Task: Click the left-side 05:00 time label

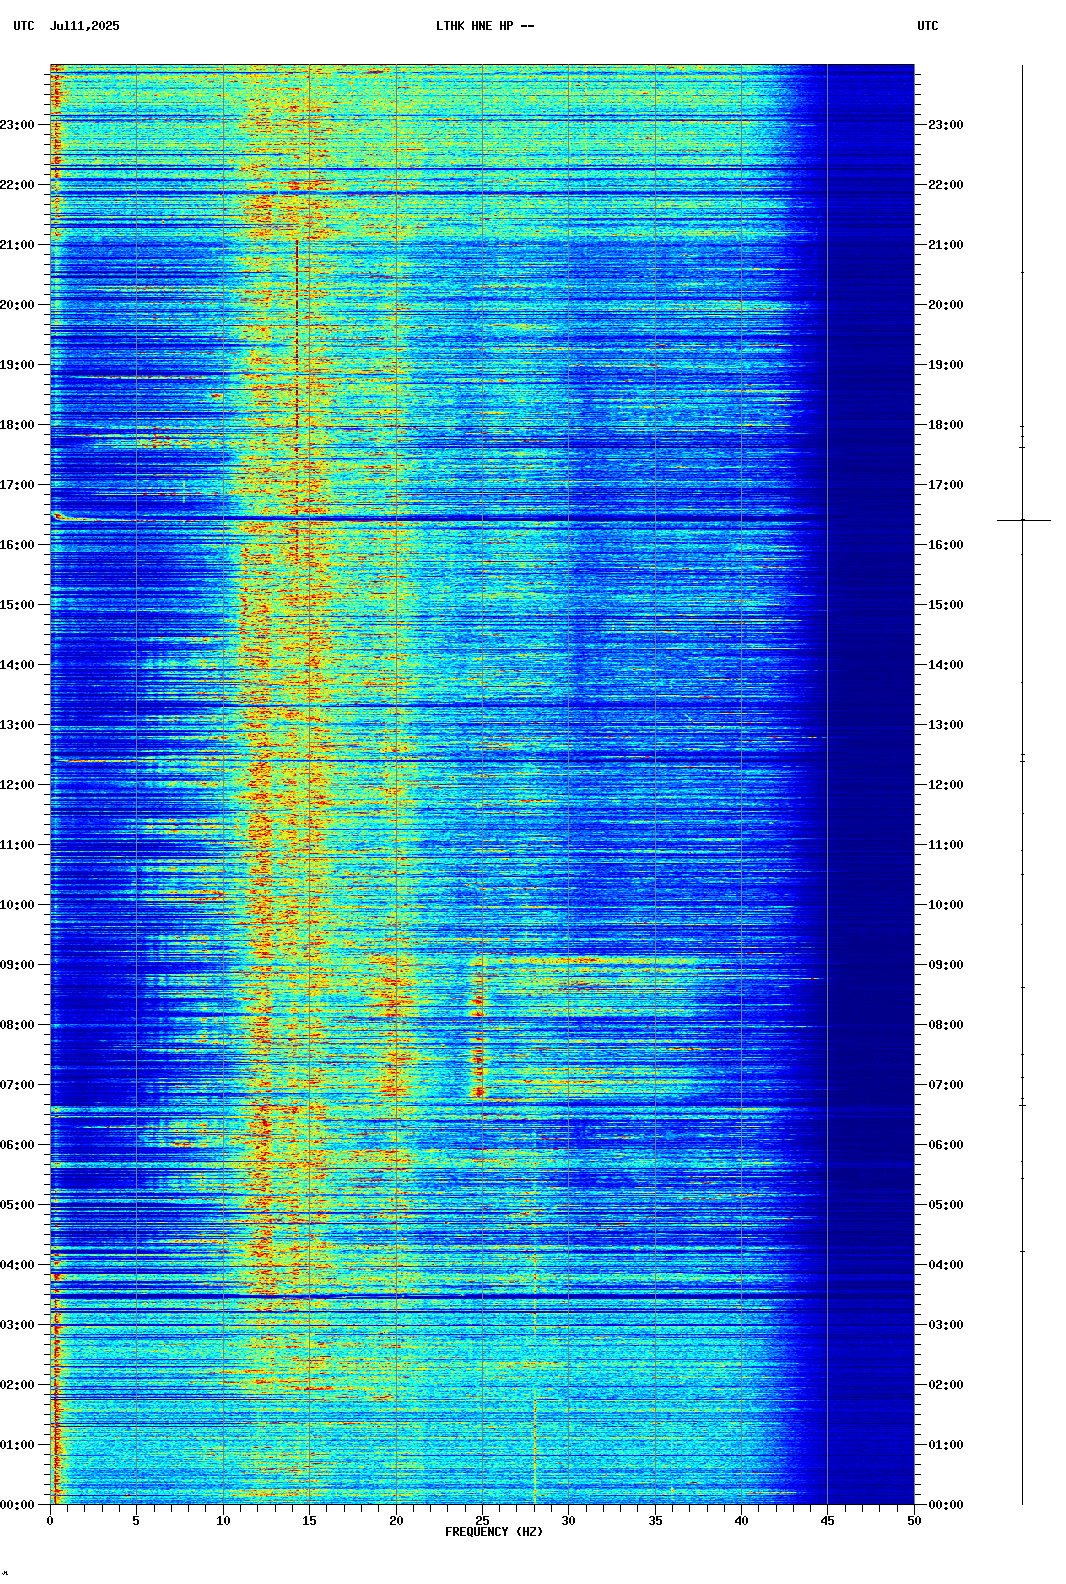Action: tap(17, 1205)
